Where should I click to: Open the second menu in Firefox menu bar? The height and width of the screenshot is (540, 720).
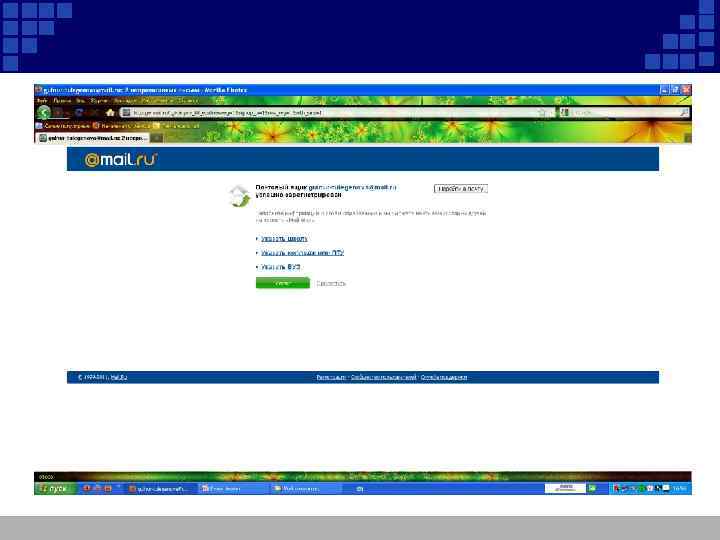tap(62, 100)
